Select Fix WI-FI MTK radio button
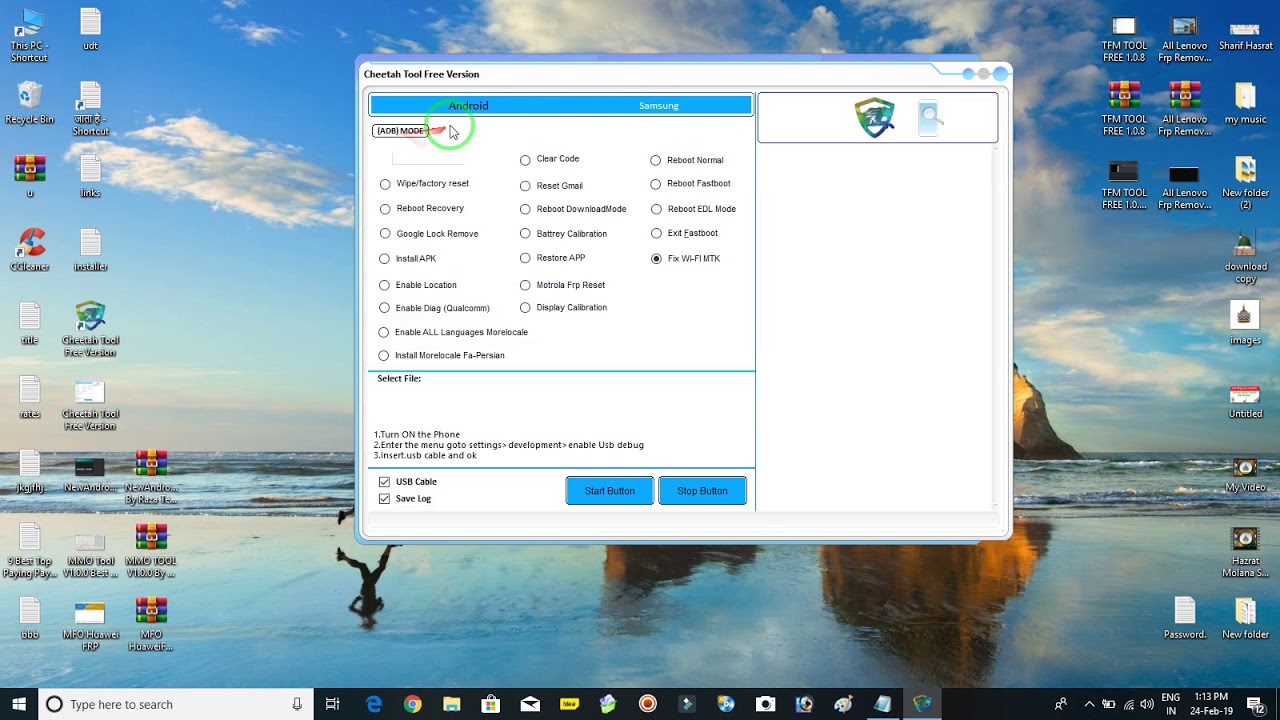Image resolution: width=1280 pixels, height=720 pixels. pyautogui.click(x=656, y=259)
